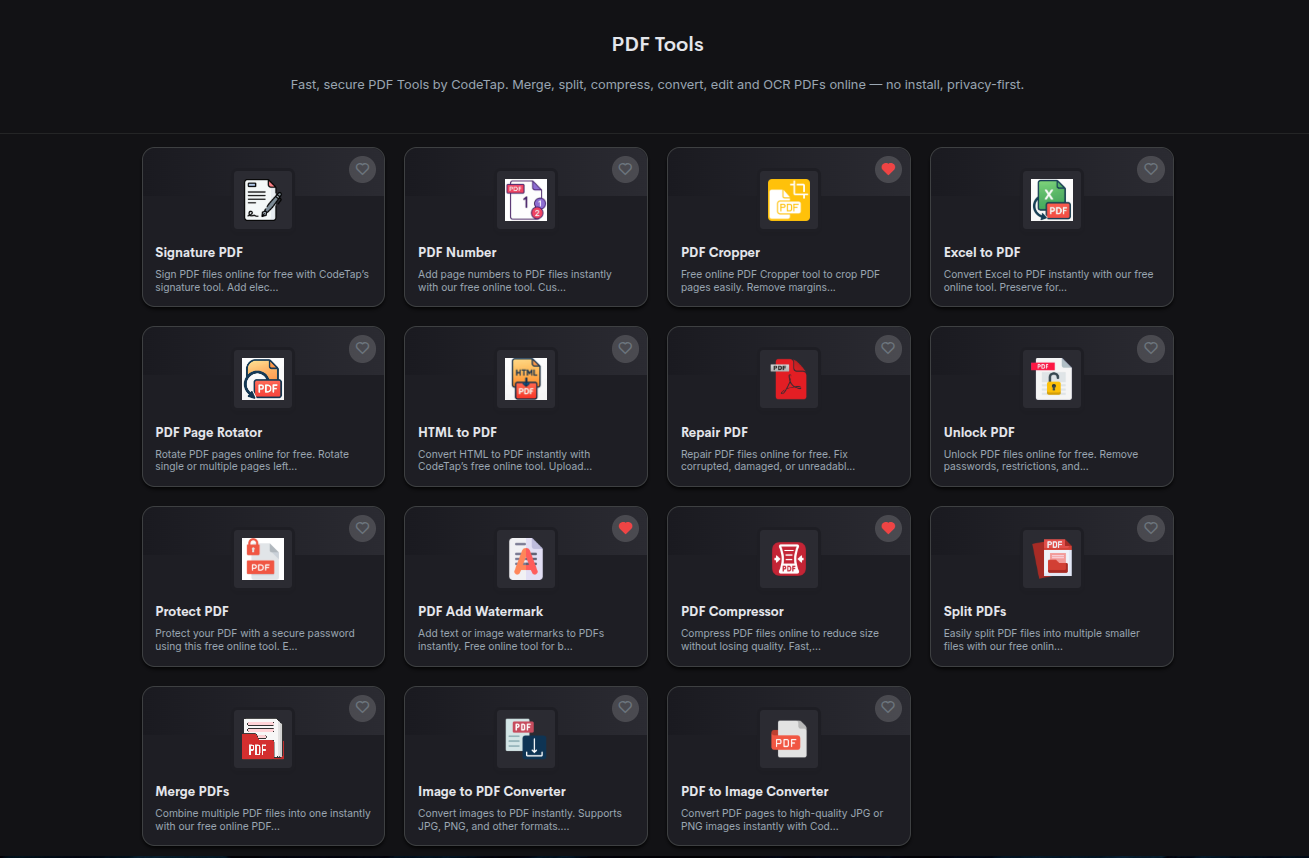Favorite Repair PDF with heart
This screenshot has height=858, width=1309.
tap(888, 348)
